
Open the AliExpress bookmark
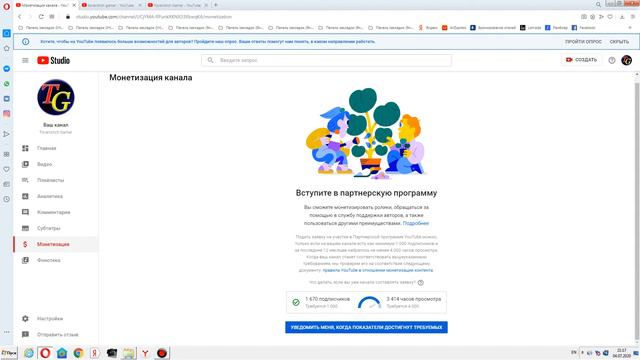point(454,28)
